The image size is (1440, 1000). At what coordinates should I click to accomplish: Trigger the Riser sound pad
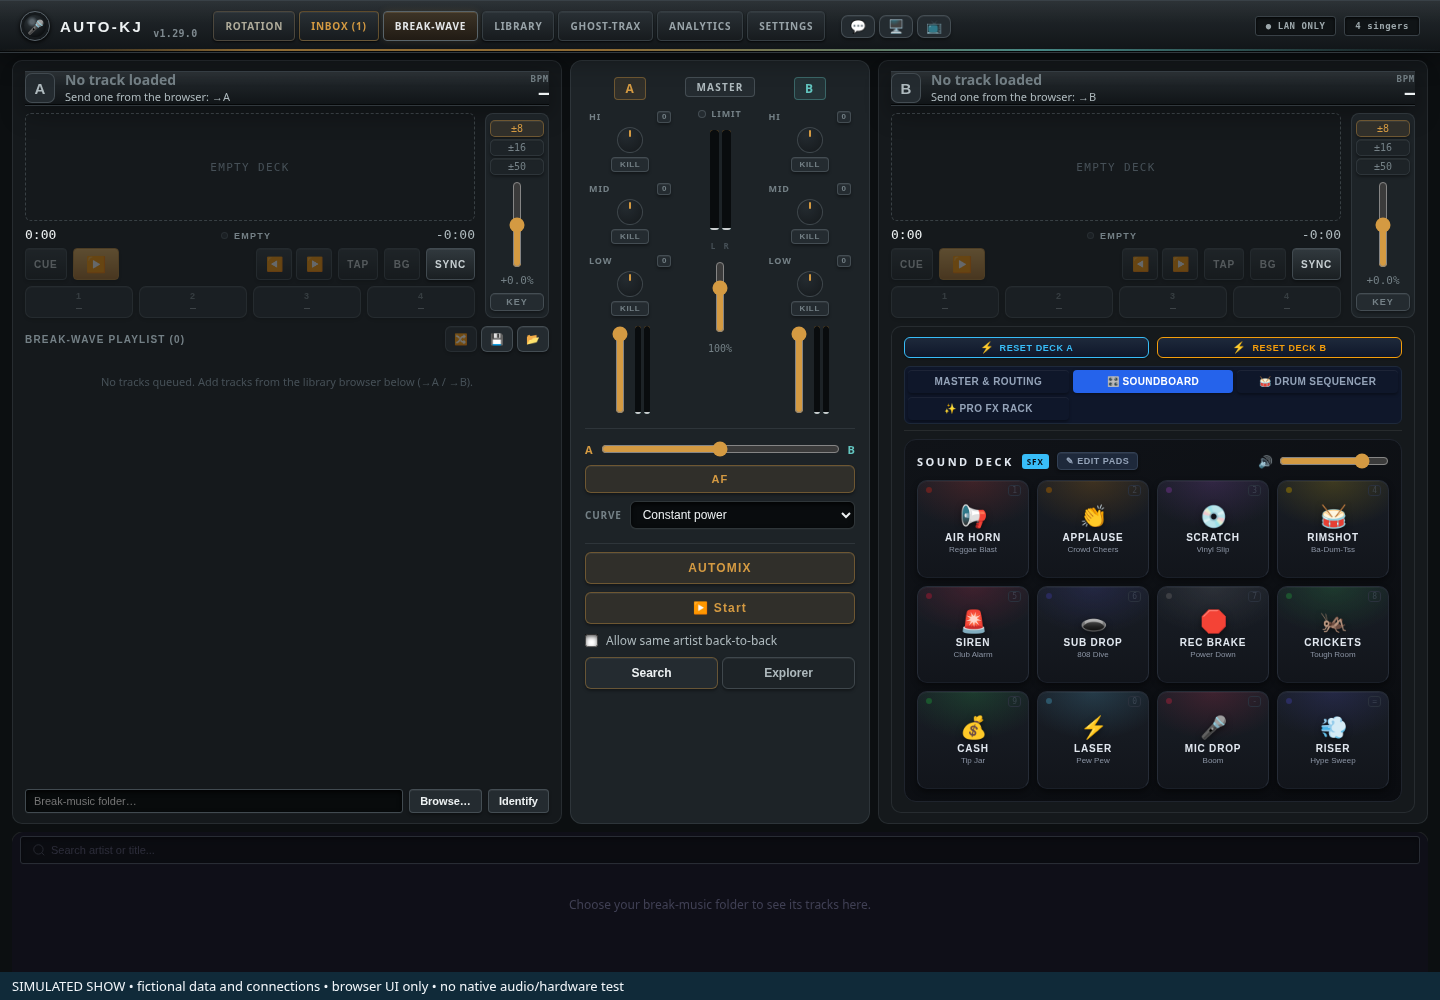click(x=1333, y=740)
